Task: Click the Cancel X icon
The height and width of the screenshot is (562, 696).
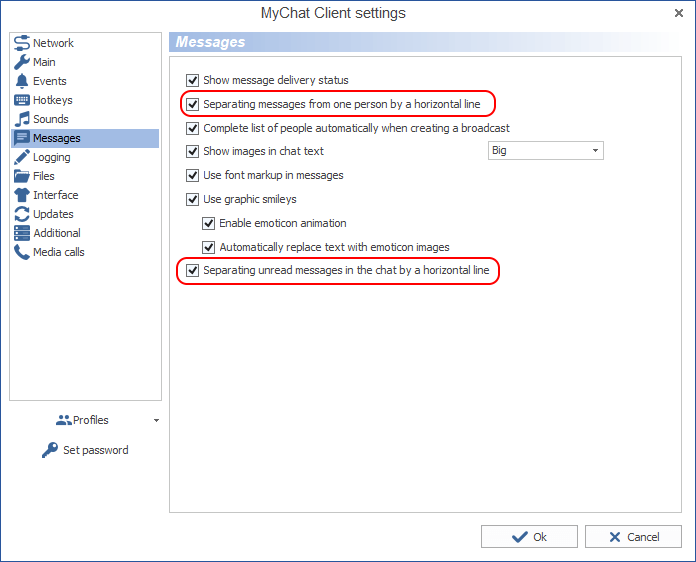Action: [615, 537]
